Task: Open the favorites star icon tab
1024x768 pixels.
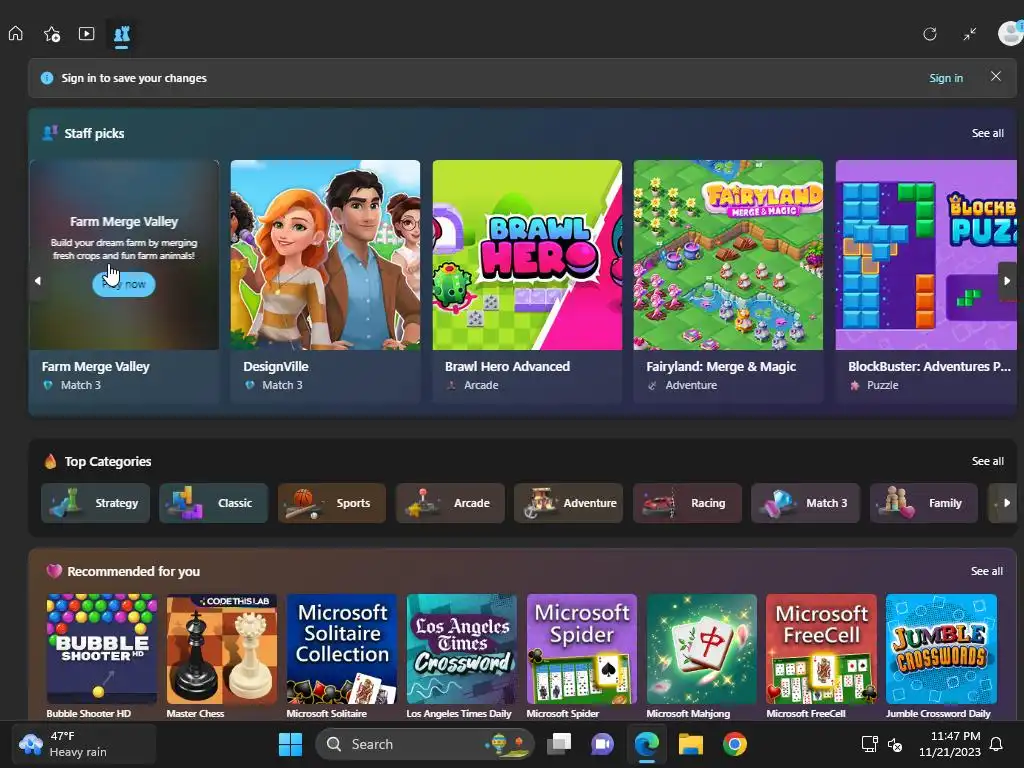Action: coord(52,34)
